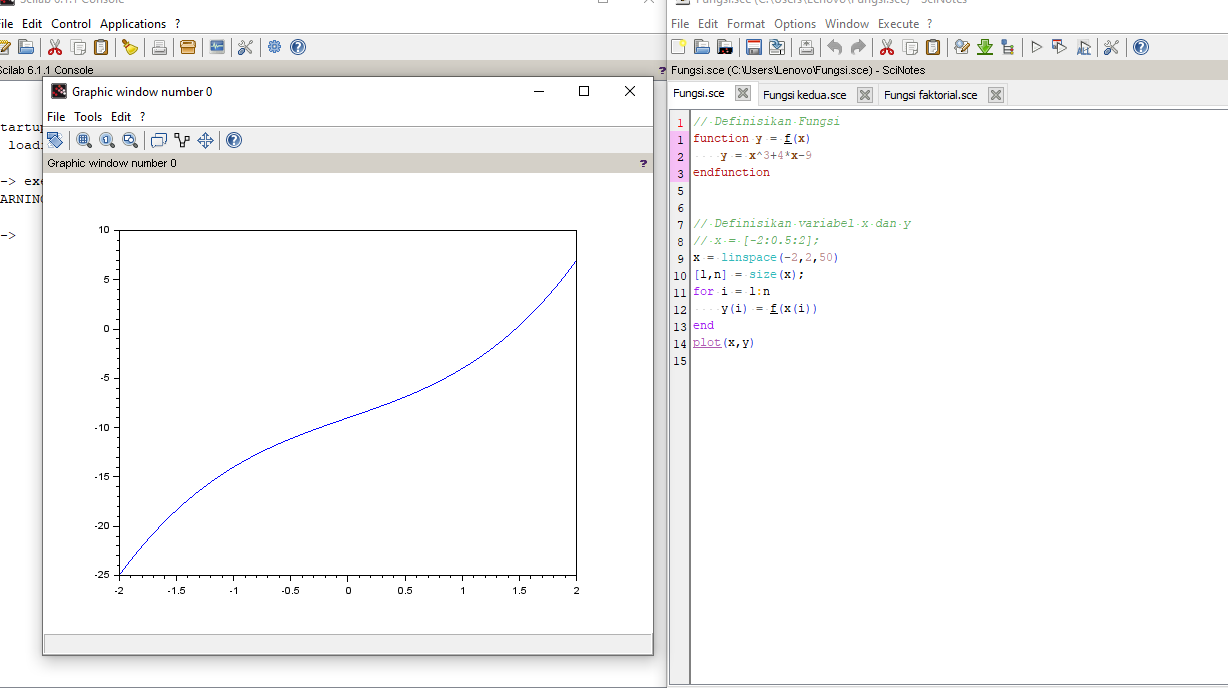Image resolution: width=1228 pixels, height=688 pixels.
Task: Click the Copy icon in SciNotes toolbar
Action: (910, 47)
